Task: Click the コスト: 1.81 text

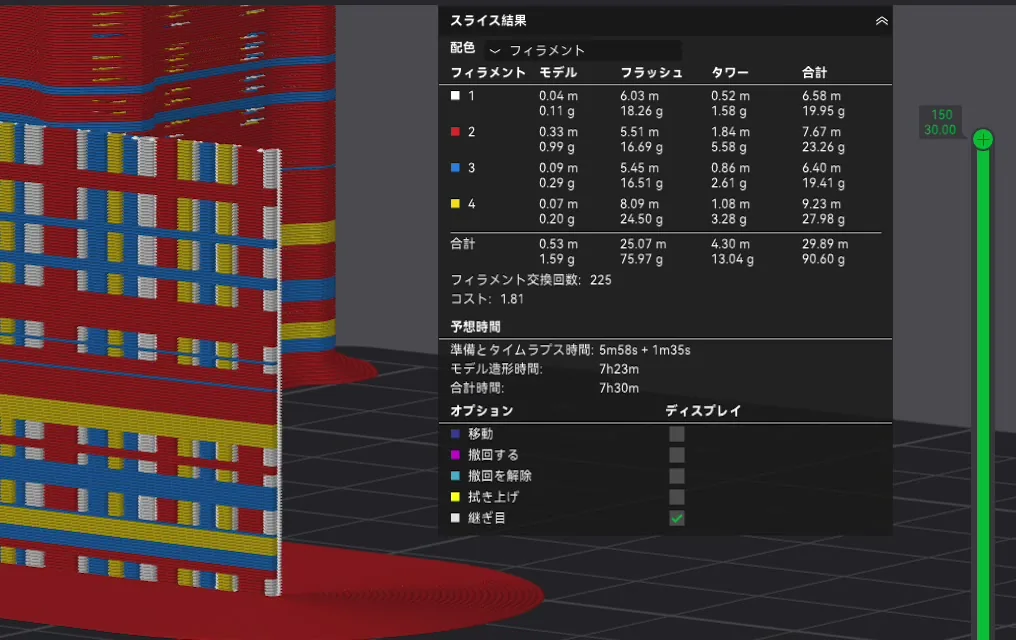Action: coord(487,299)
